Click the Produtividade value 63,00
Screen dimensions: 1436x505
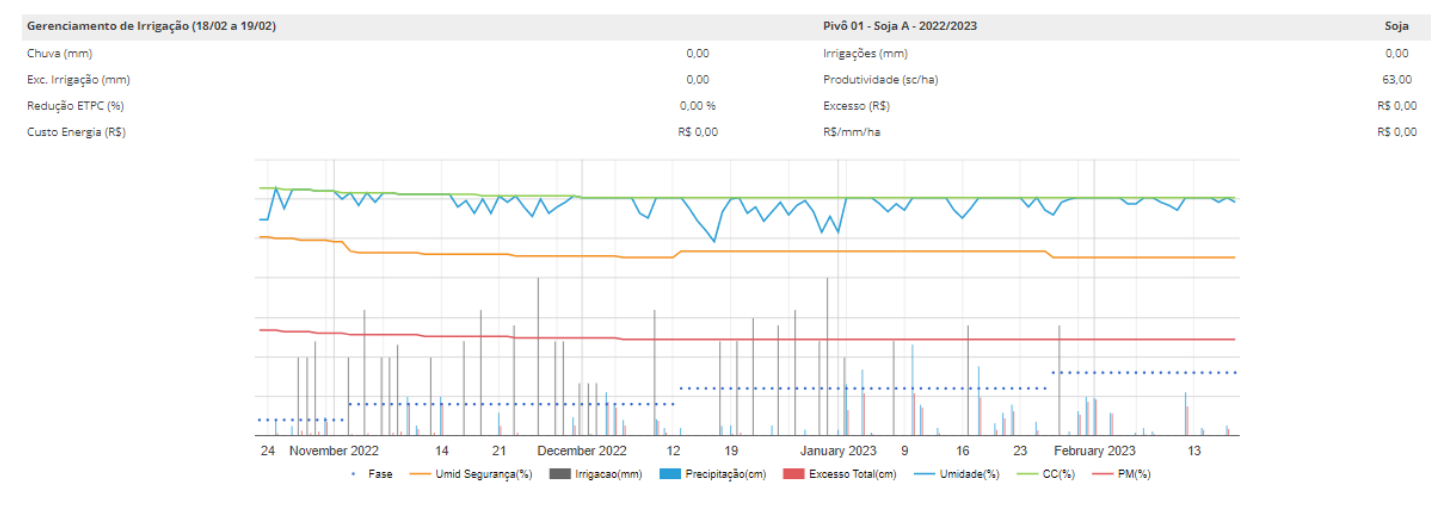click(x=1397, y=79)
